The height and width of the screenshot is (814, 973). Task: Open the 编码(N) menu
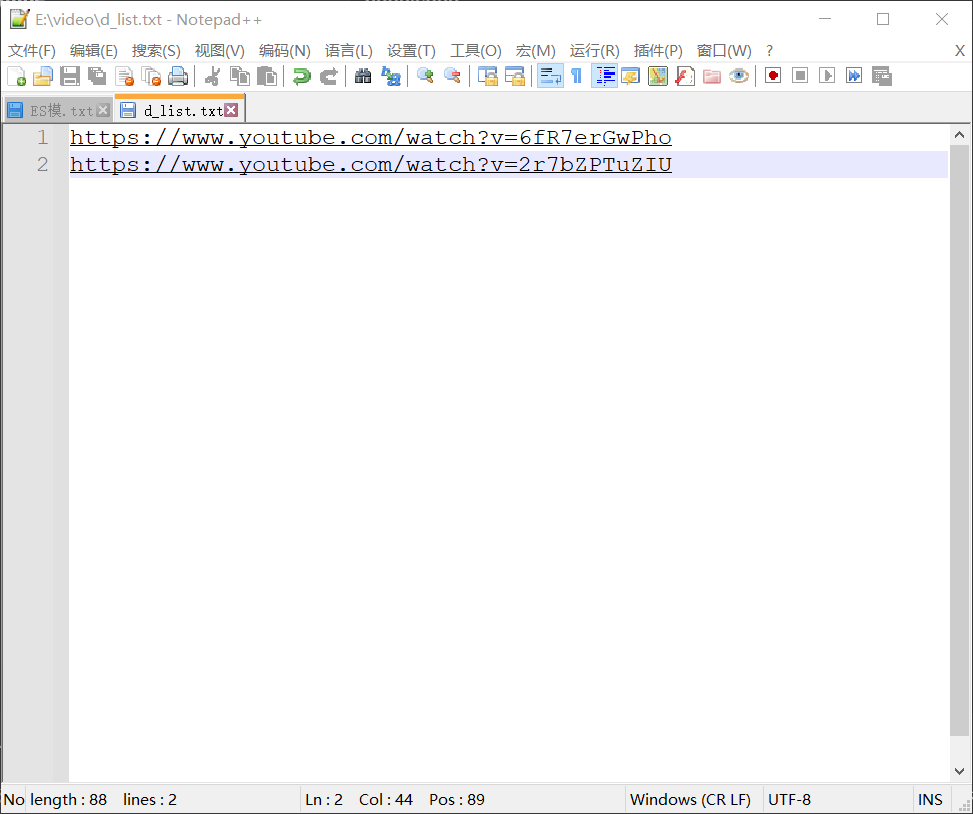pyautogui.click(x=285, y=51)
